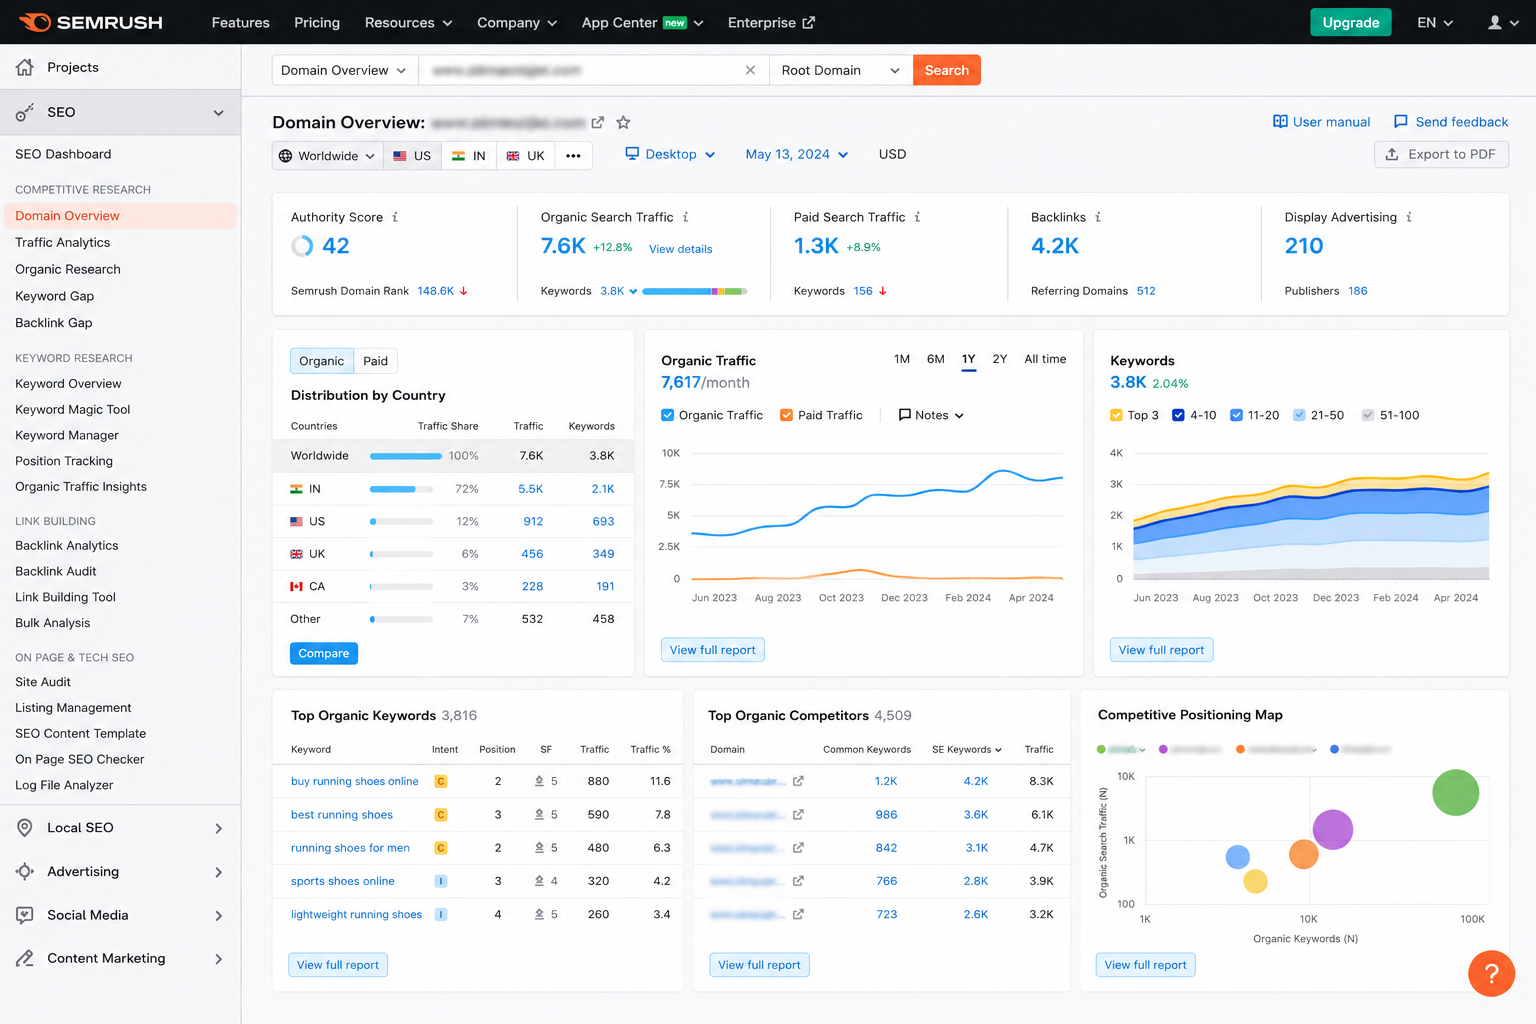The image size is (1536, 1024).
Task: Click the Send feedback chat icon
Action: click(1401, 121)
